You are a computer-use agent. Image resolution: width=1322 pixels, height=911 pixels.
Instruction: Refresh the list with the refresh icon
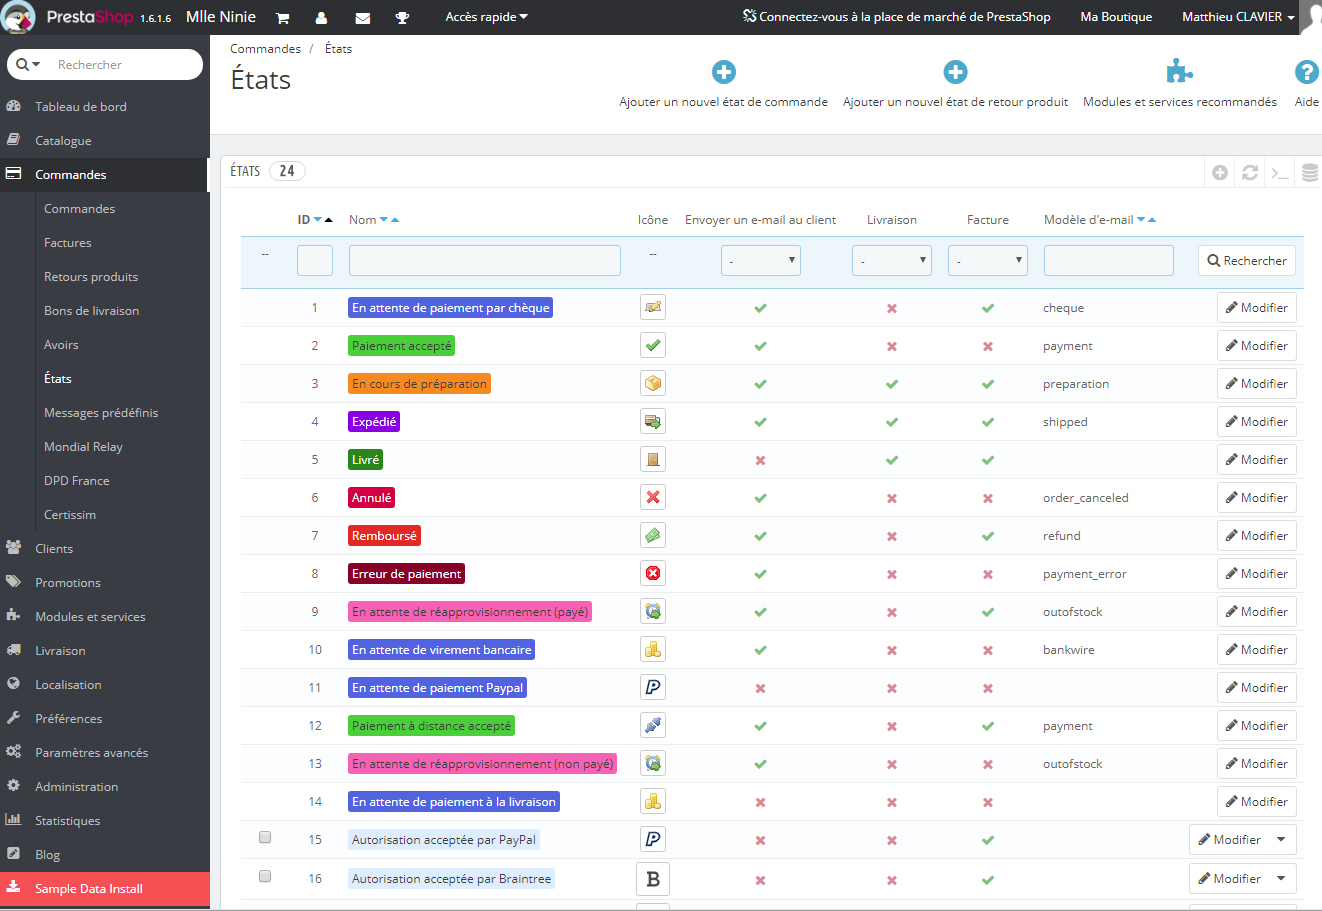pos(1249,172)
